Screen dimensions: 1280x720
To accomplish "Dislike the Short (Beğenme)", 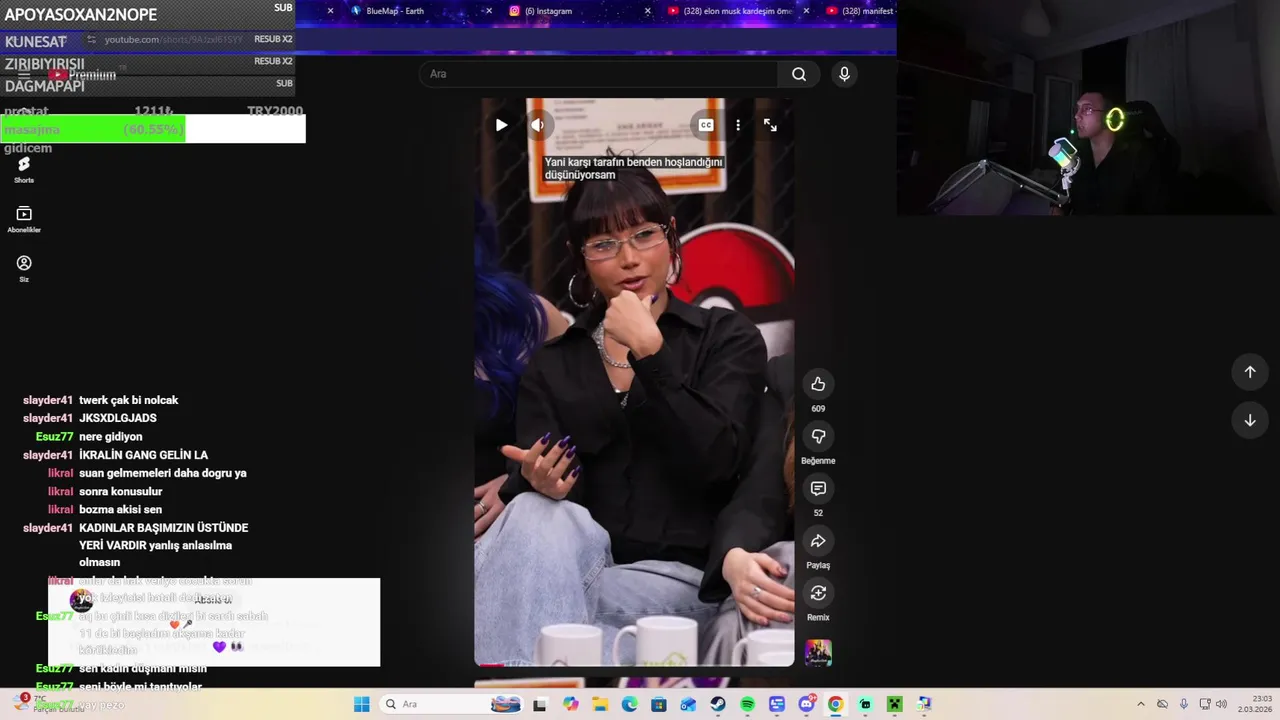I will (x=818, y=436).
